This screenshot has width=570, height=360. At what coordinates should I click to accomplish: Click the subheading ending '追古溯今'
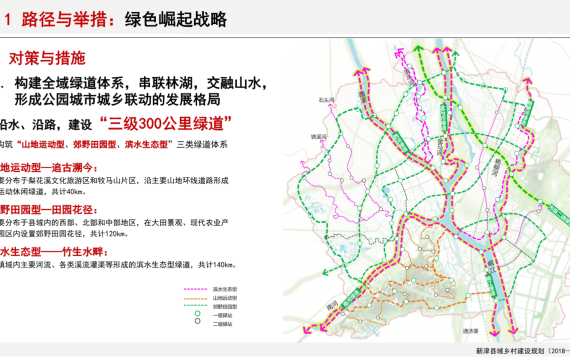click(49, 168)
